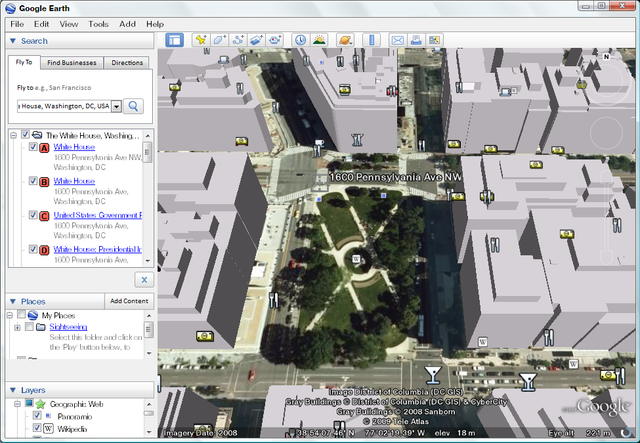The height and width of the screenshot is (443, 640).
Task: Click the Add Placemark pushpin icon
Action: [x=201, y=40]
